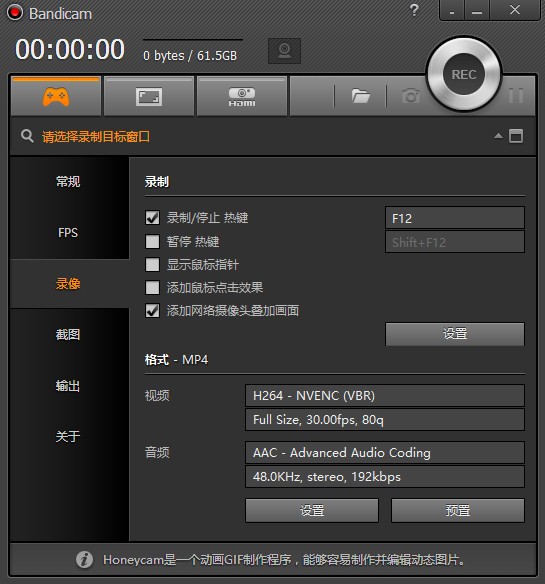Switch to the FPS tab
Image resolution: width=545 pixels, height=584 pixels.
(x=68, y=233)
